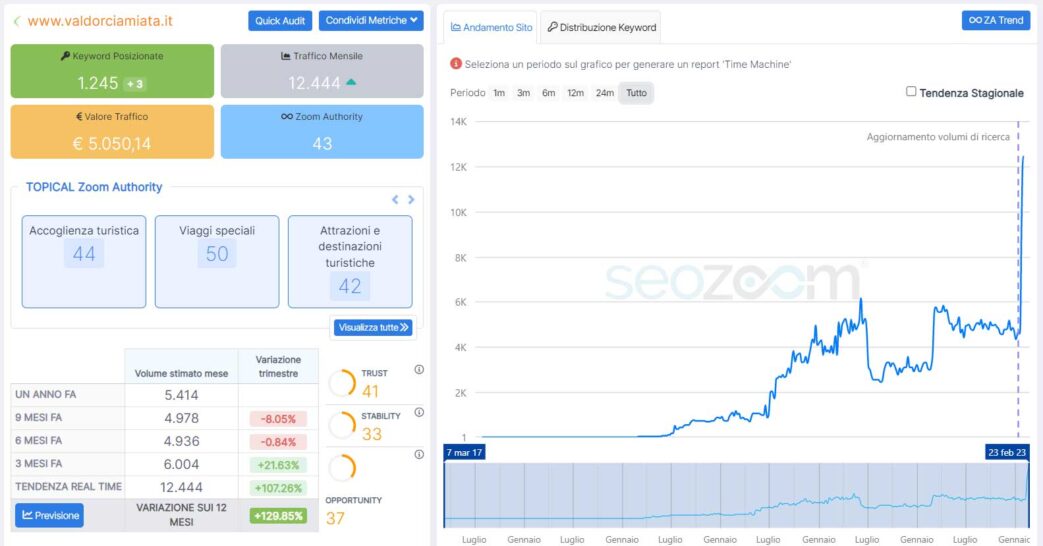Click the back arrow beside www.valdorciamiata.it
Viewport: 1043px width, 546px height.
[x=17, y=21]
